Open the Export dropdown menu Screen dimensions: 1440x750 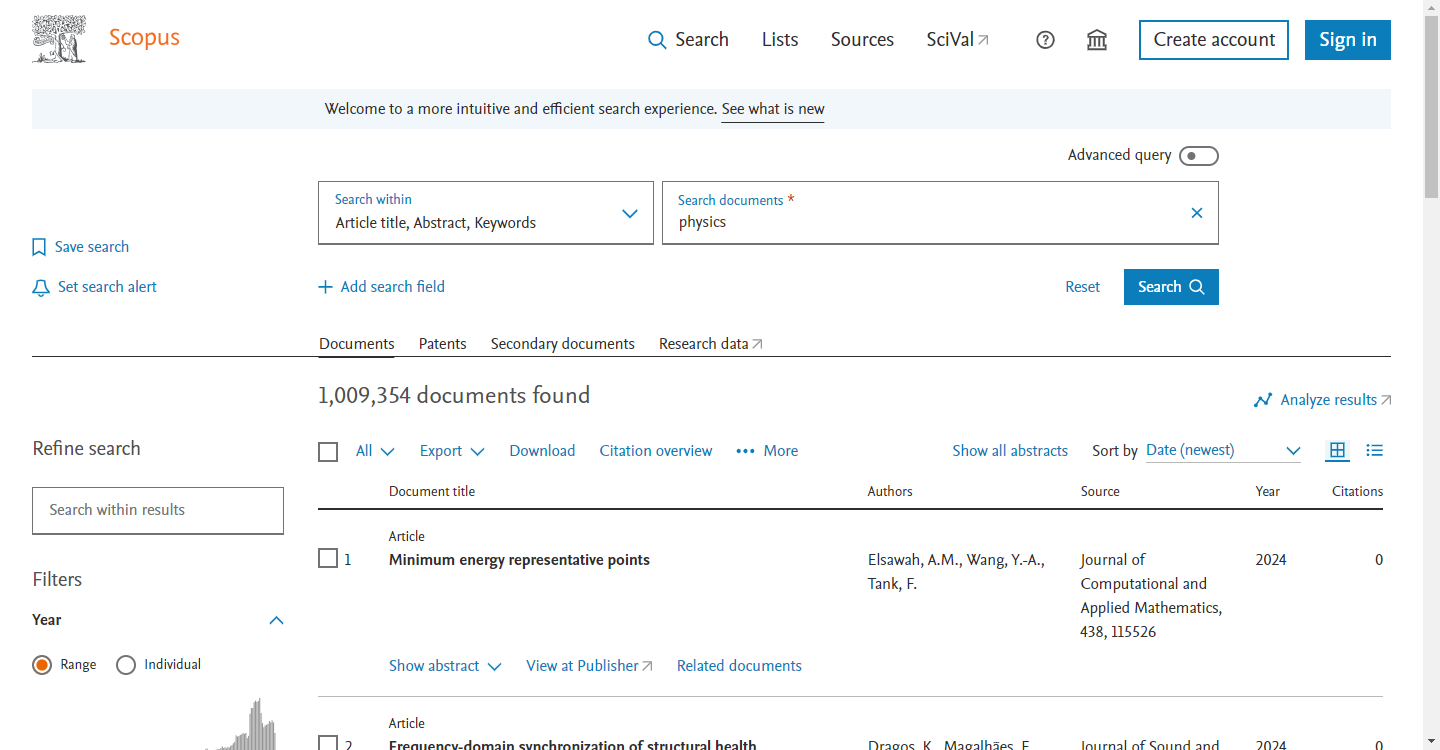coord(452,451)
